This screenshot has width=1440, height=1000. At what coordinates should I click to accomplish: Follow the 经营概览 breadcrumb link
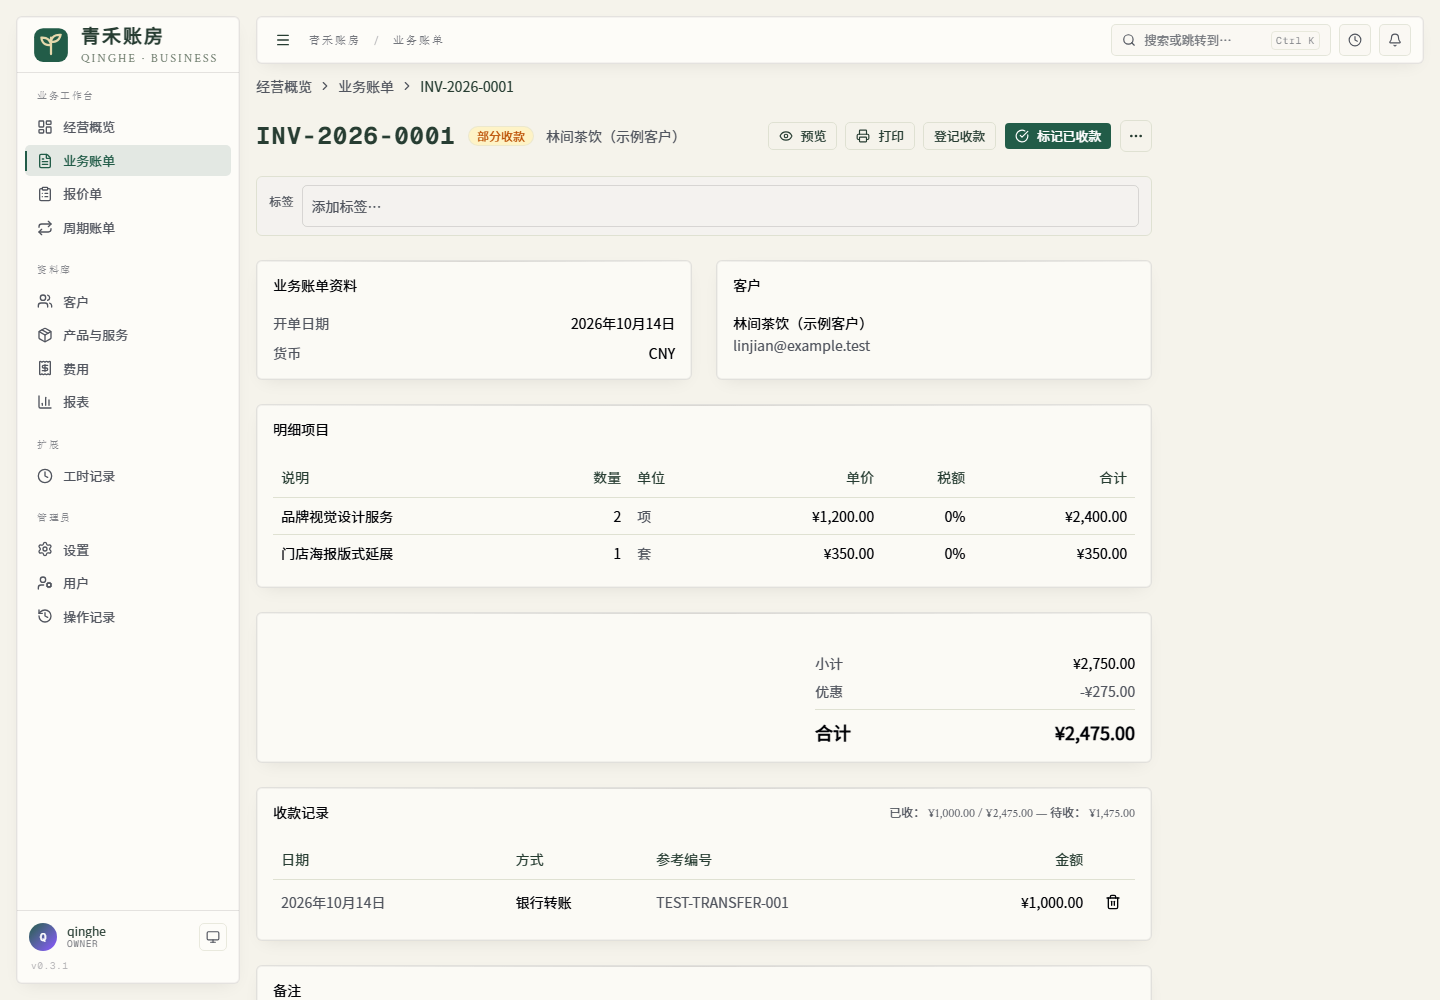point(284,87)
